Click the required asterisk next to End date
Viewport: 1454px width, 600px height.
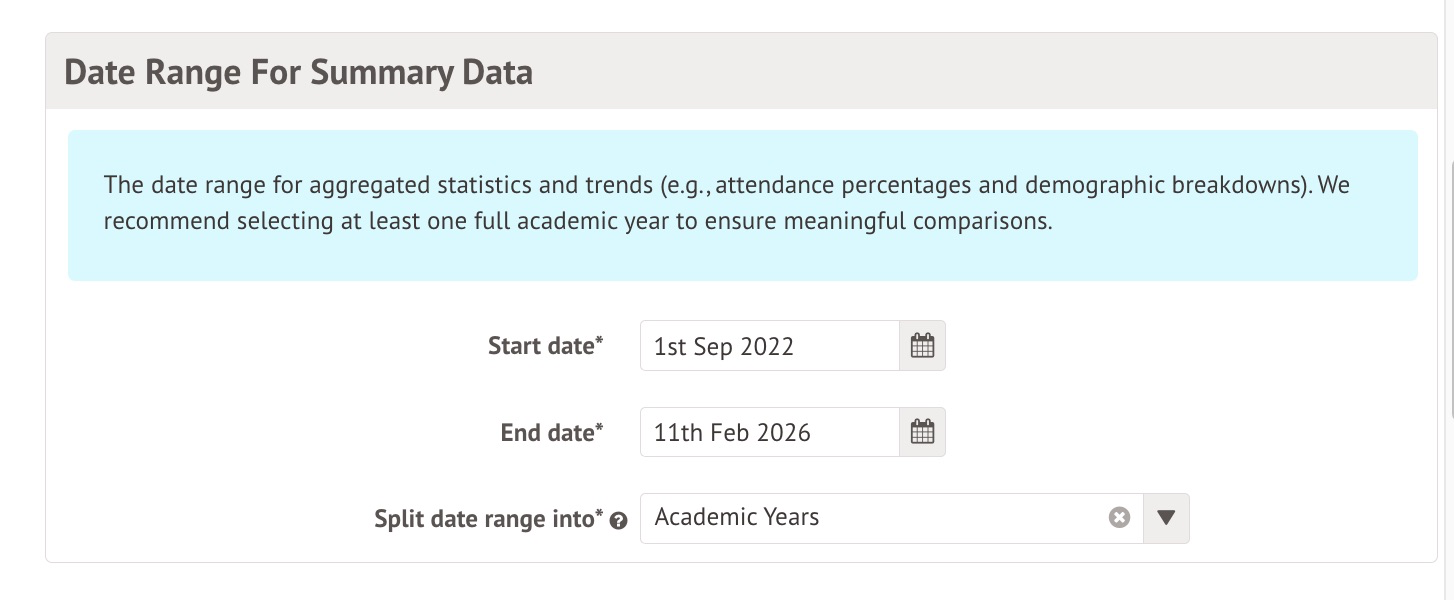(x=600, y=428)
